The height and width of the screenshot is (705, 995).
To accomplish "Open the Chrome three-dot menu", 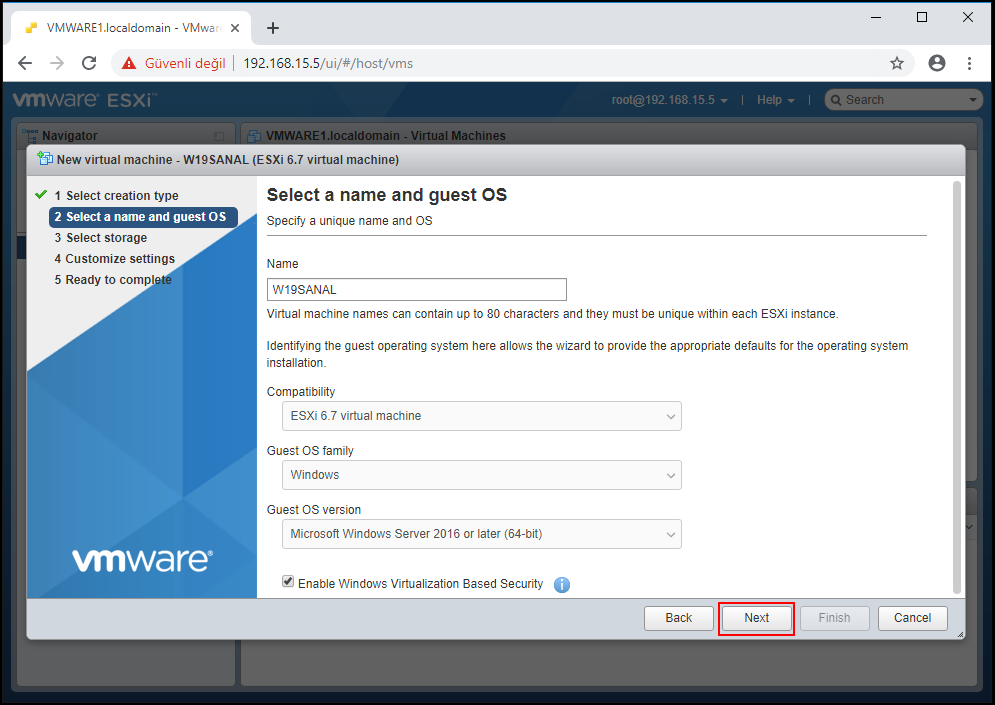I will [x=969, y=63].
